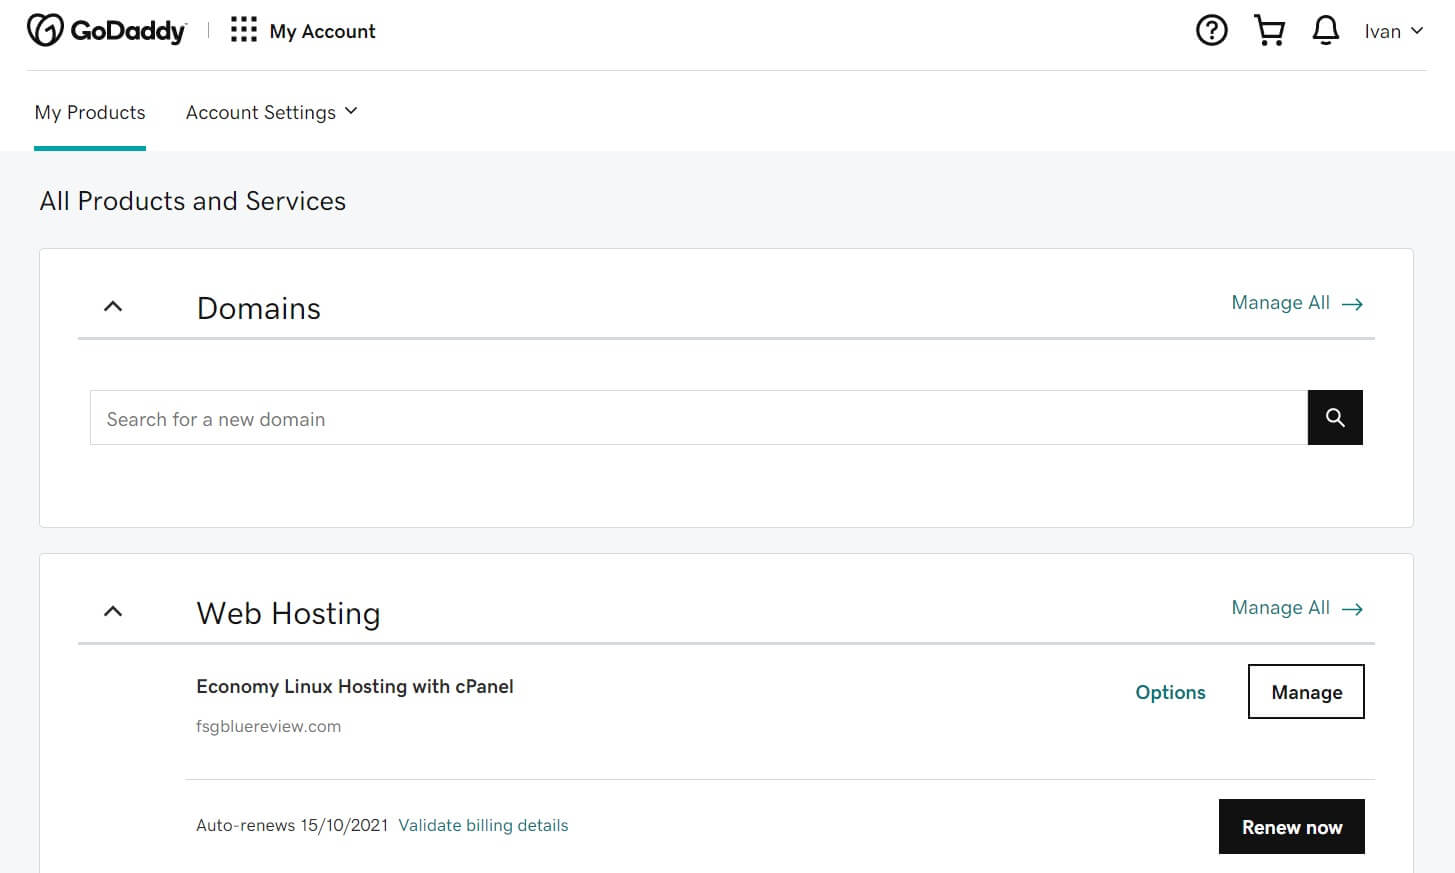Click Renew now for hosting
This screenshot has width=1455, height=873.
pyautogui.click(x=1291, y=827)
